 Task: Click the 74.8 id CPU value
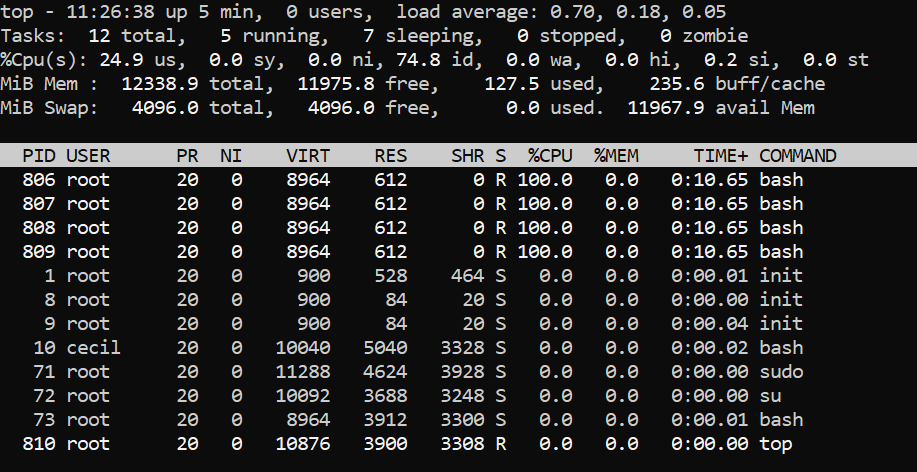(435, 60)
